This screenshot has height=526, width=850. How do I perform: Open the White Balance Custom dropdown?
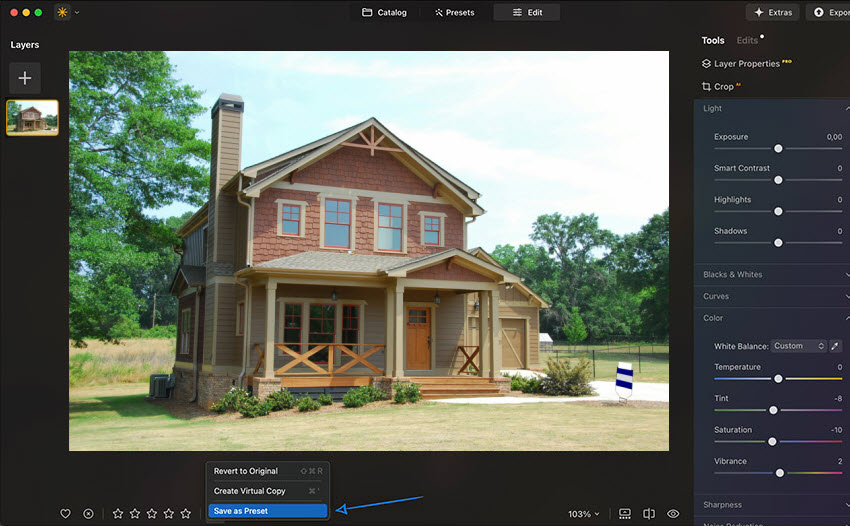point(799,346)
